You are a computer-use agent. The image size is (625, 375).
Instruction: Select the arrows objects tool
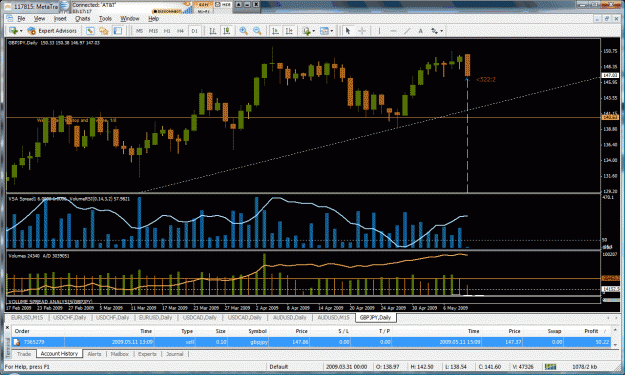434,31
